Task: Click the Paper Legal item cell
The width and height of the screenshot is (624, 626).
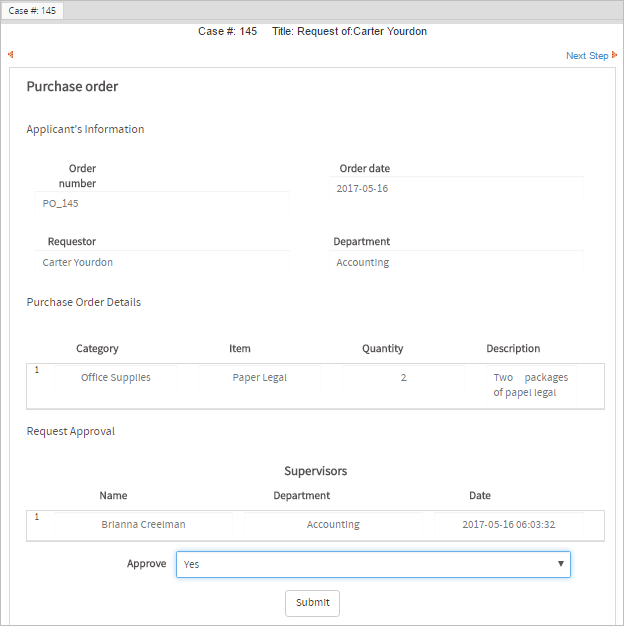Action: [259, 378]
